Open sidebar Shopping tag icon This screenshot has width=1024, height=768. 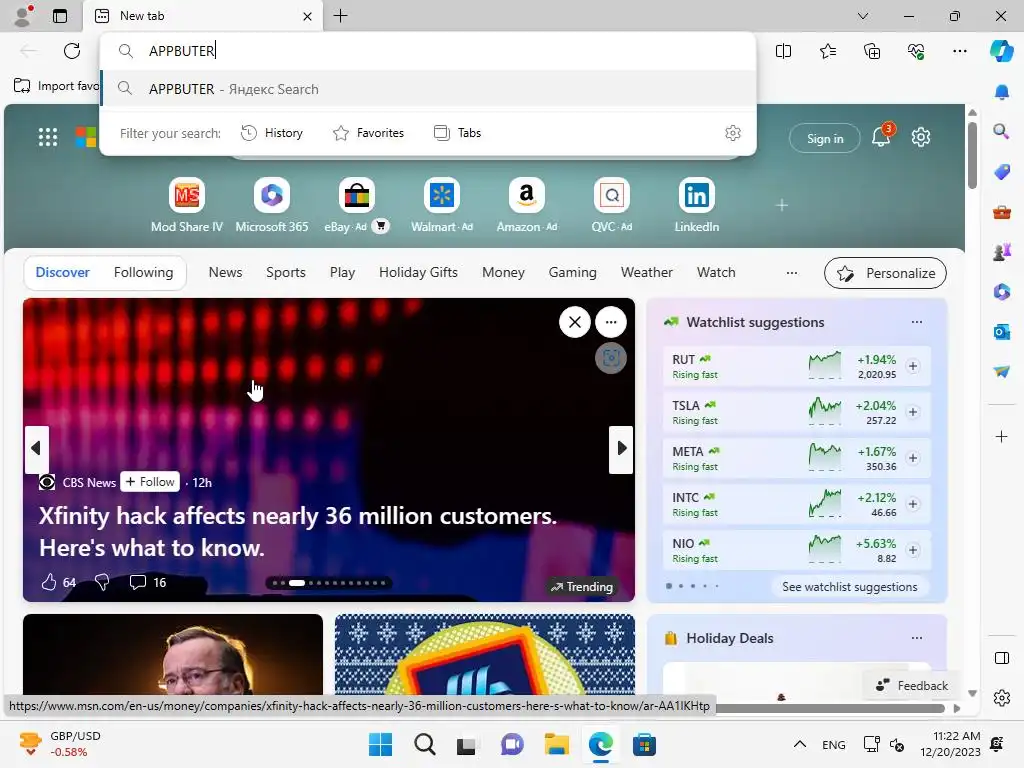pyautogui.click(x=1001, y=172)
